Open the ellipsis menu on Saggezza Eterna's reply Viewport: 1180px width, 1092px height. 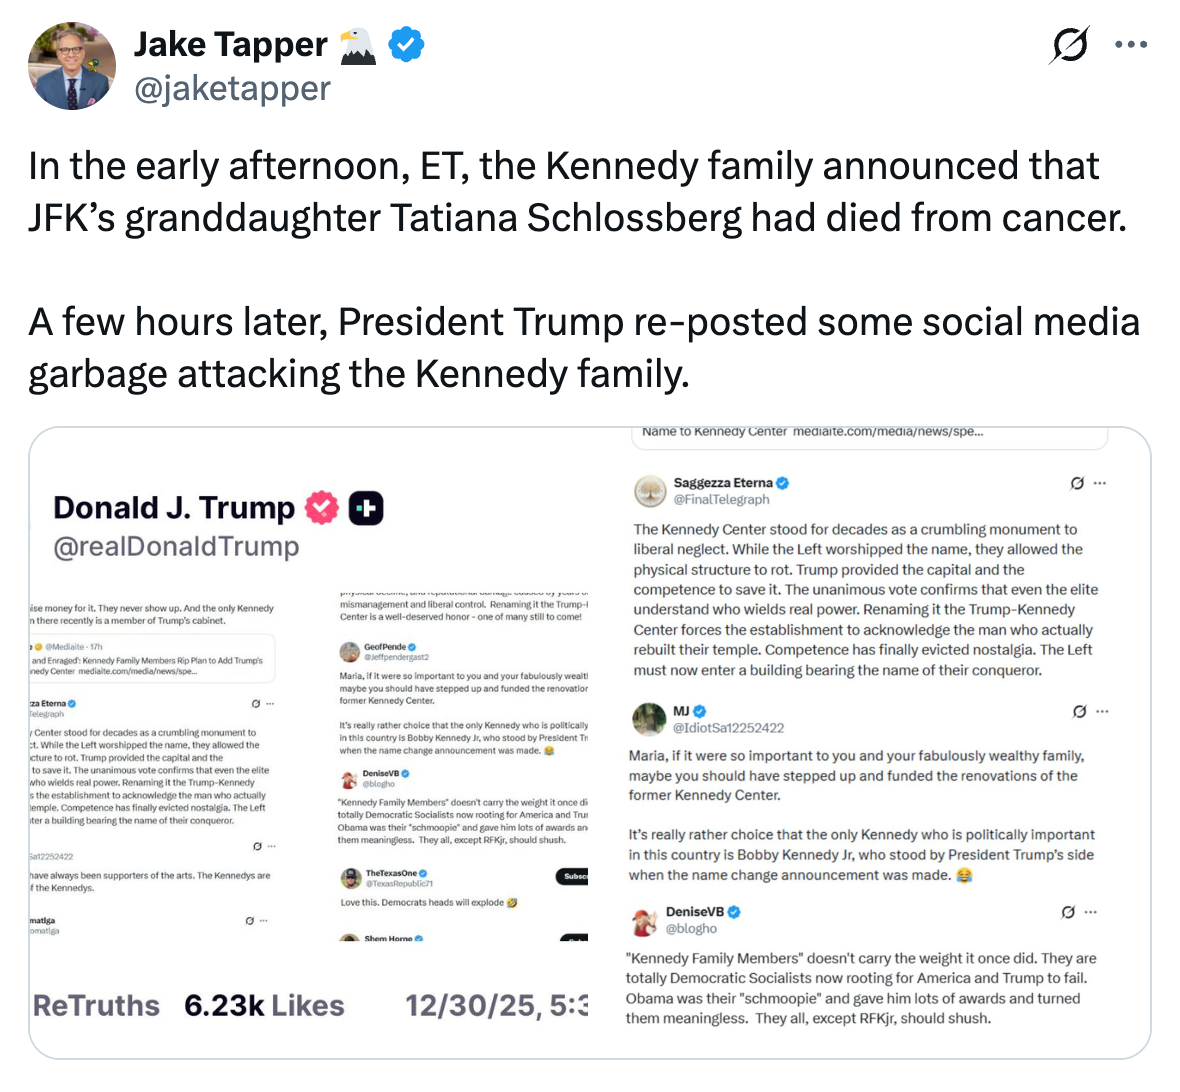pos(1100,483)
